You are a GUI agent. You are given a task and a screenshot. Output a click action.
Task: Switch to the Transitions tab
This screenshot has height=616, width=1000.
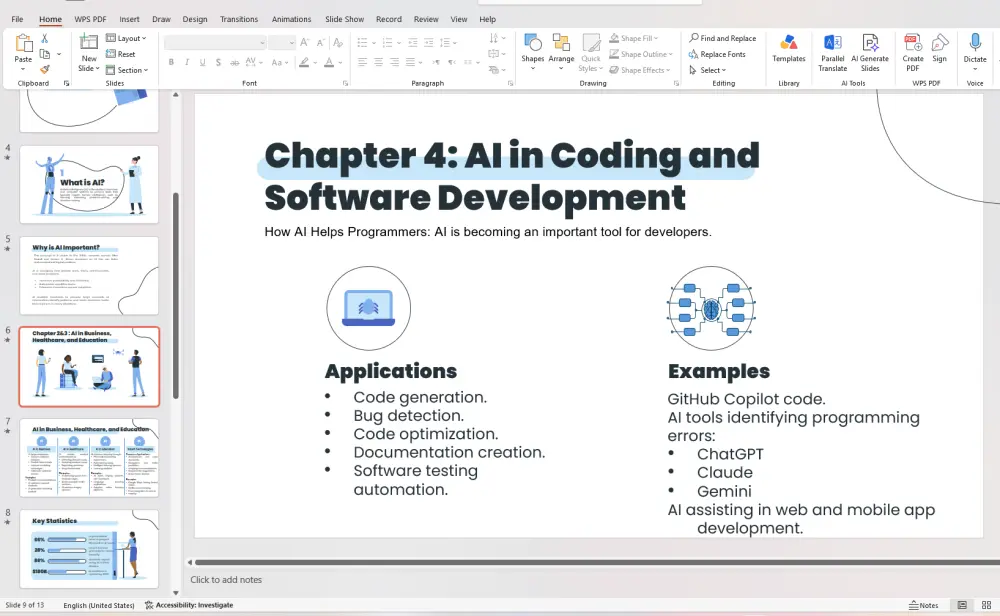(239, 19)
